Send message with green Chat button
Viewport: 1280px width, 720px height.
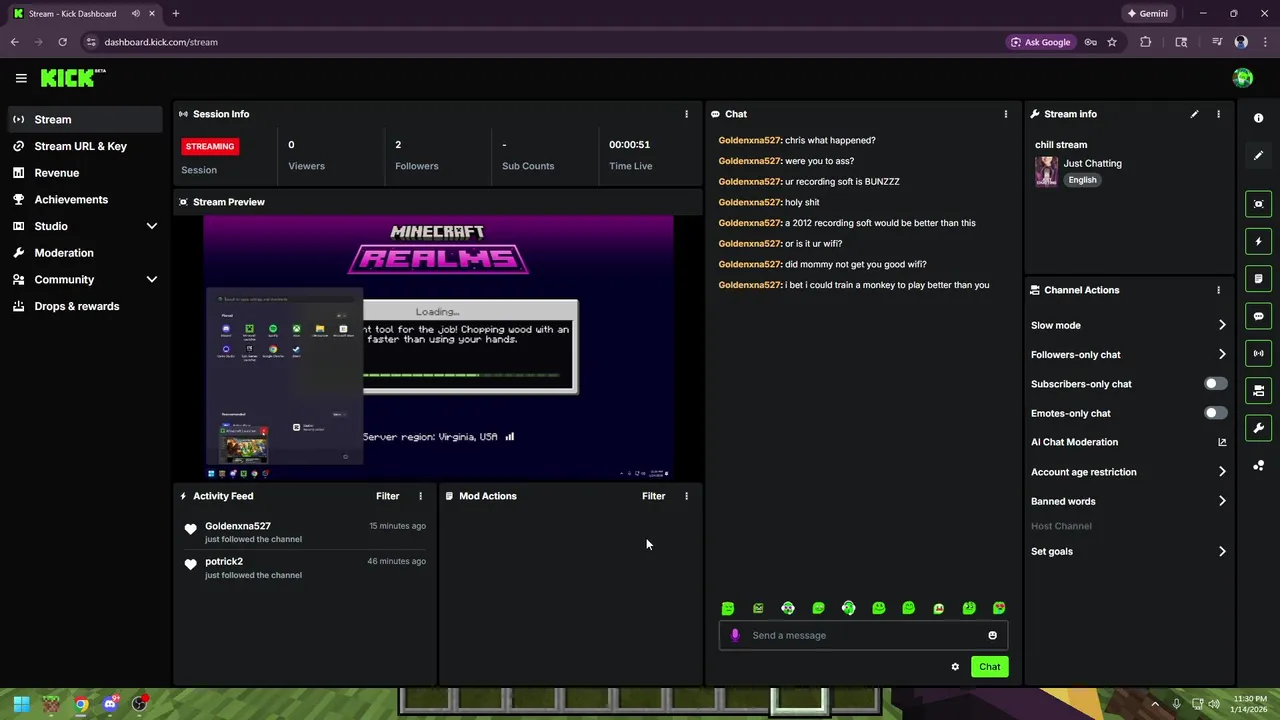coord(989,667)
